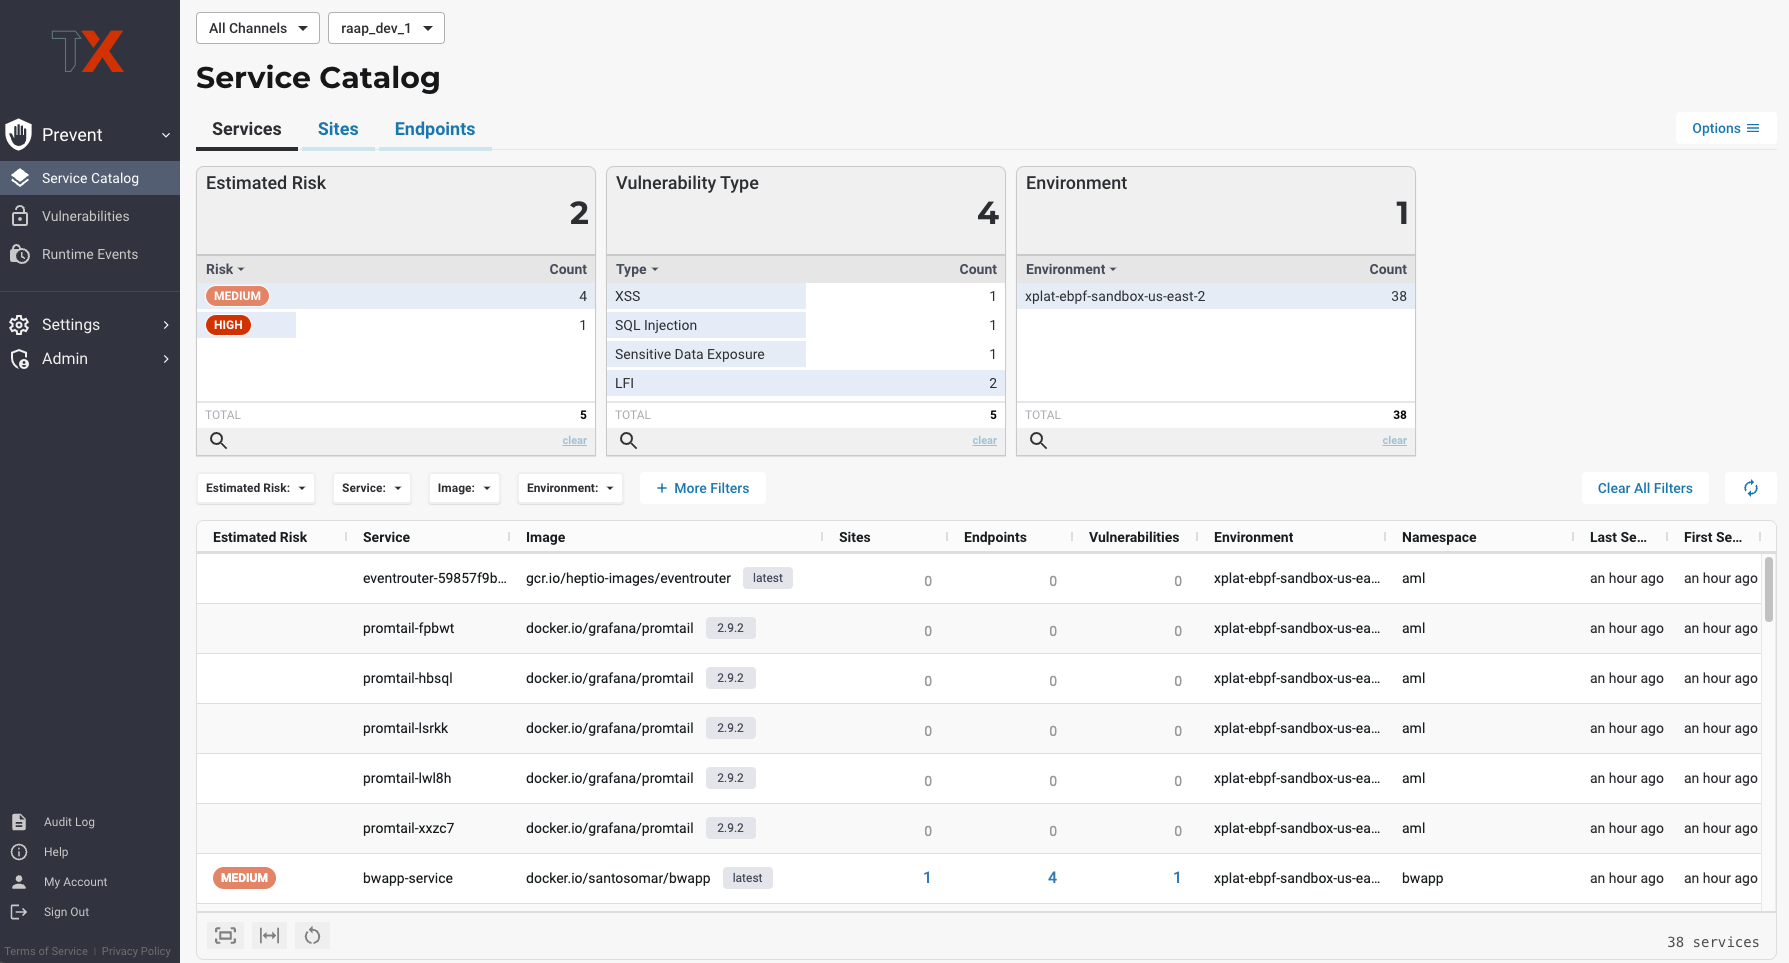Click the Vulnerabilities lock icon
1789x963 pixels.
20,216
